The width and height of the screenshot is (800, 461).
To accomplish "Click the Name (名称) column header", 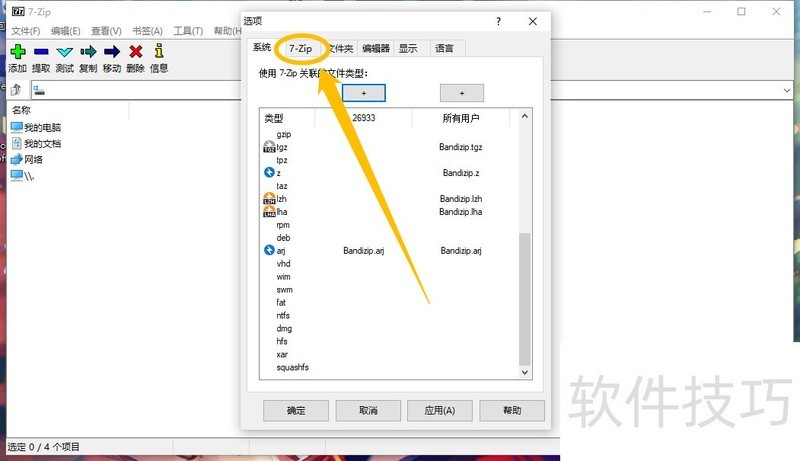I will click(x=21, y=110).
